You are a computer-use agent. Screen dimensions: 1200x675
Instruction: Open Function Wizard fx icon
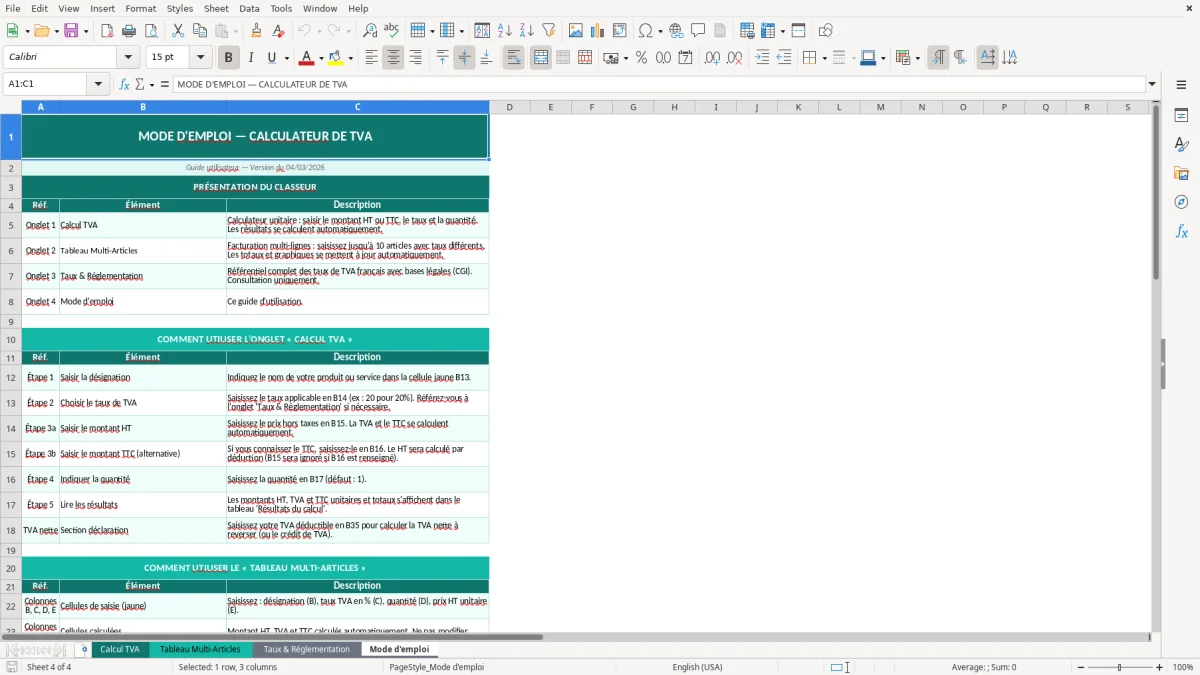pos(125,84)
